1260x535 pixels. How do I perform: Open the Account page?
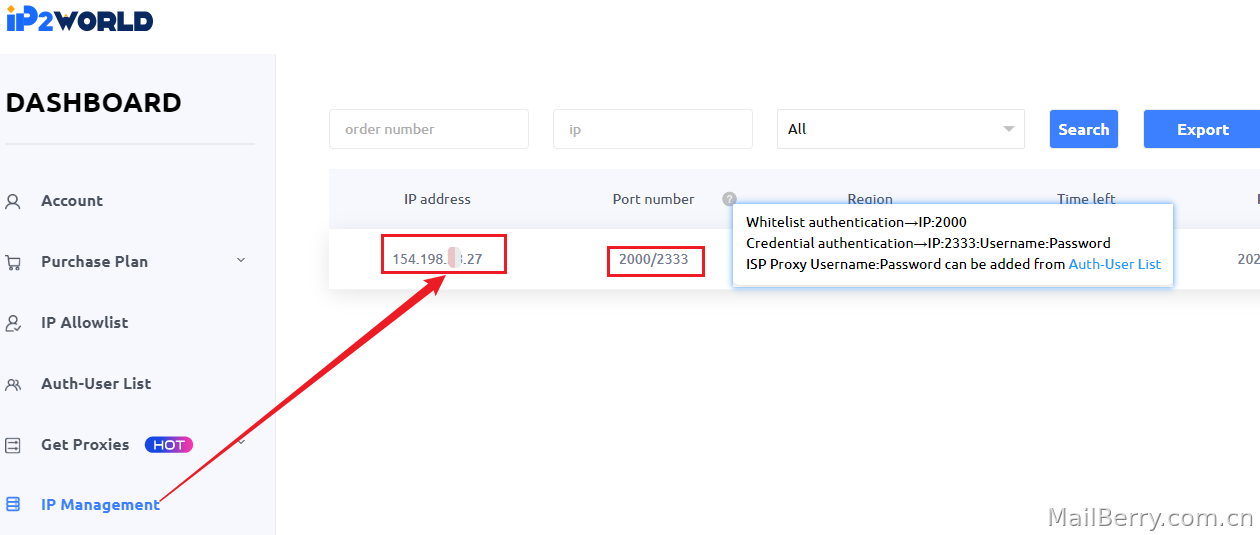(x=71, y=200)
